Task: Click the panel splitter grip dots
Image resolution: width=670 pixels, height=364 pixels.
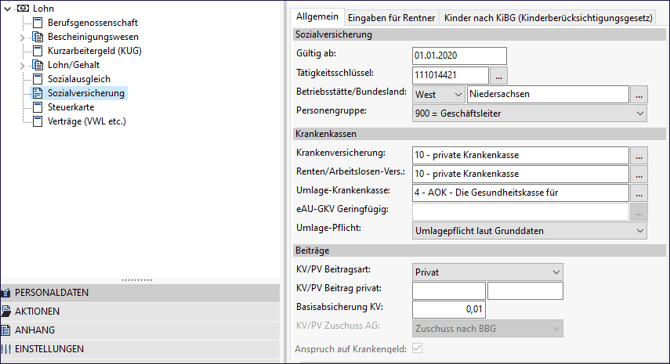Action: point(137,280)
